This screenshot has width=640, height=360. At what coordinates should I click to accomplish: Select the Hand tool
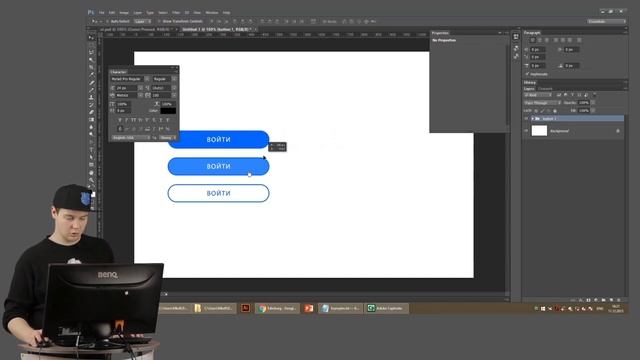[x=91, y=172]
